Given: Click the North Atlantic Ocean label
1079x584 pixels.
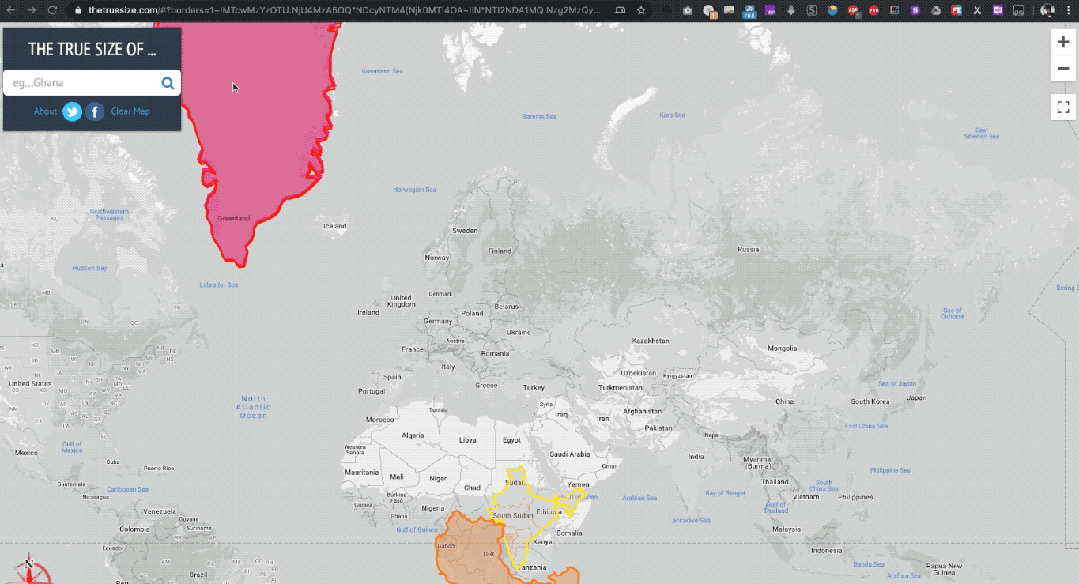Looking at the screenshot, I should 253,407.
